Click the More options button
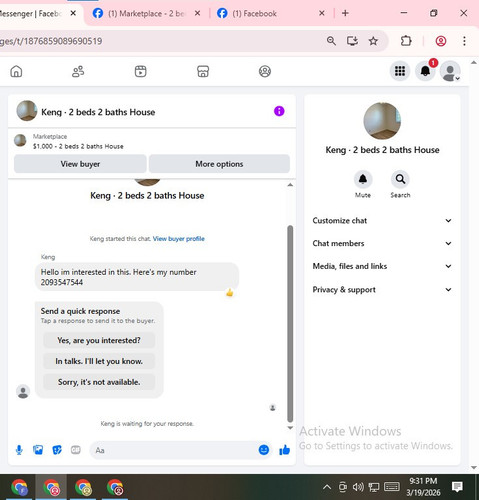 [219, 164]
